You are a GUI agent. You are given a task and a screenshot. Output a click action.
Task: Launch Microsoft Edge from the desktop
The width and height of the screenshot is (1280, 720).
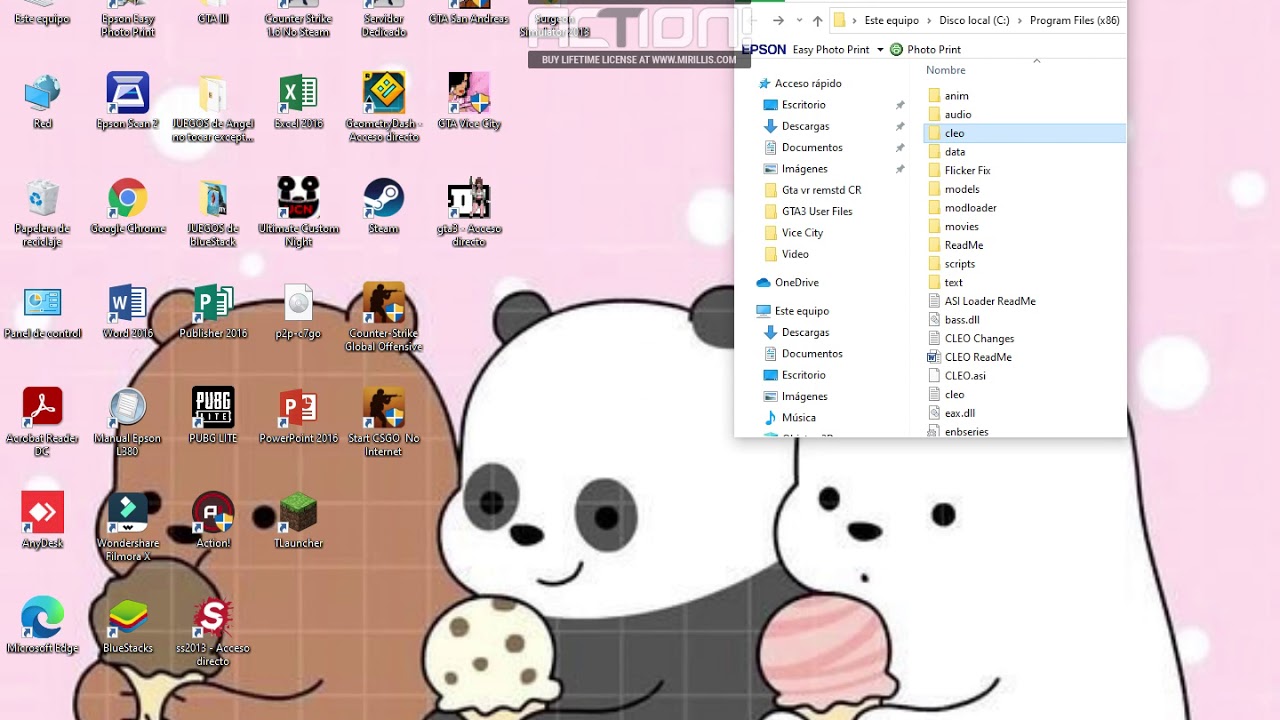(x=42, y=626)
